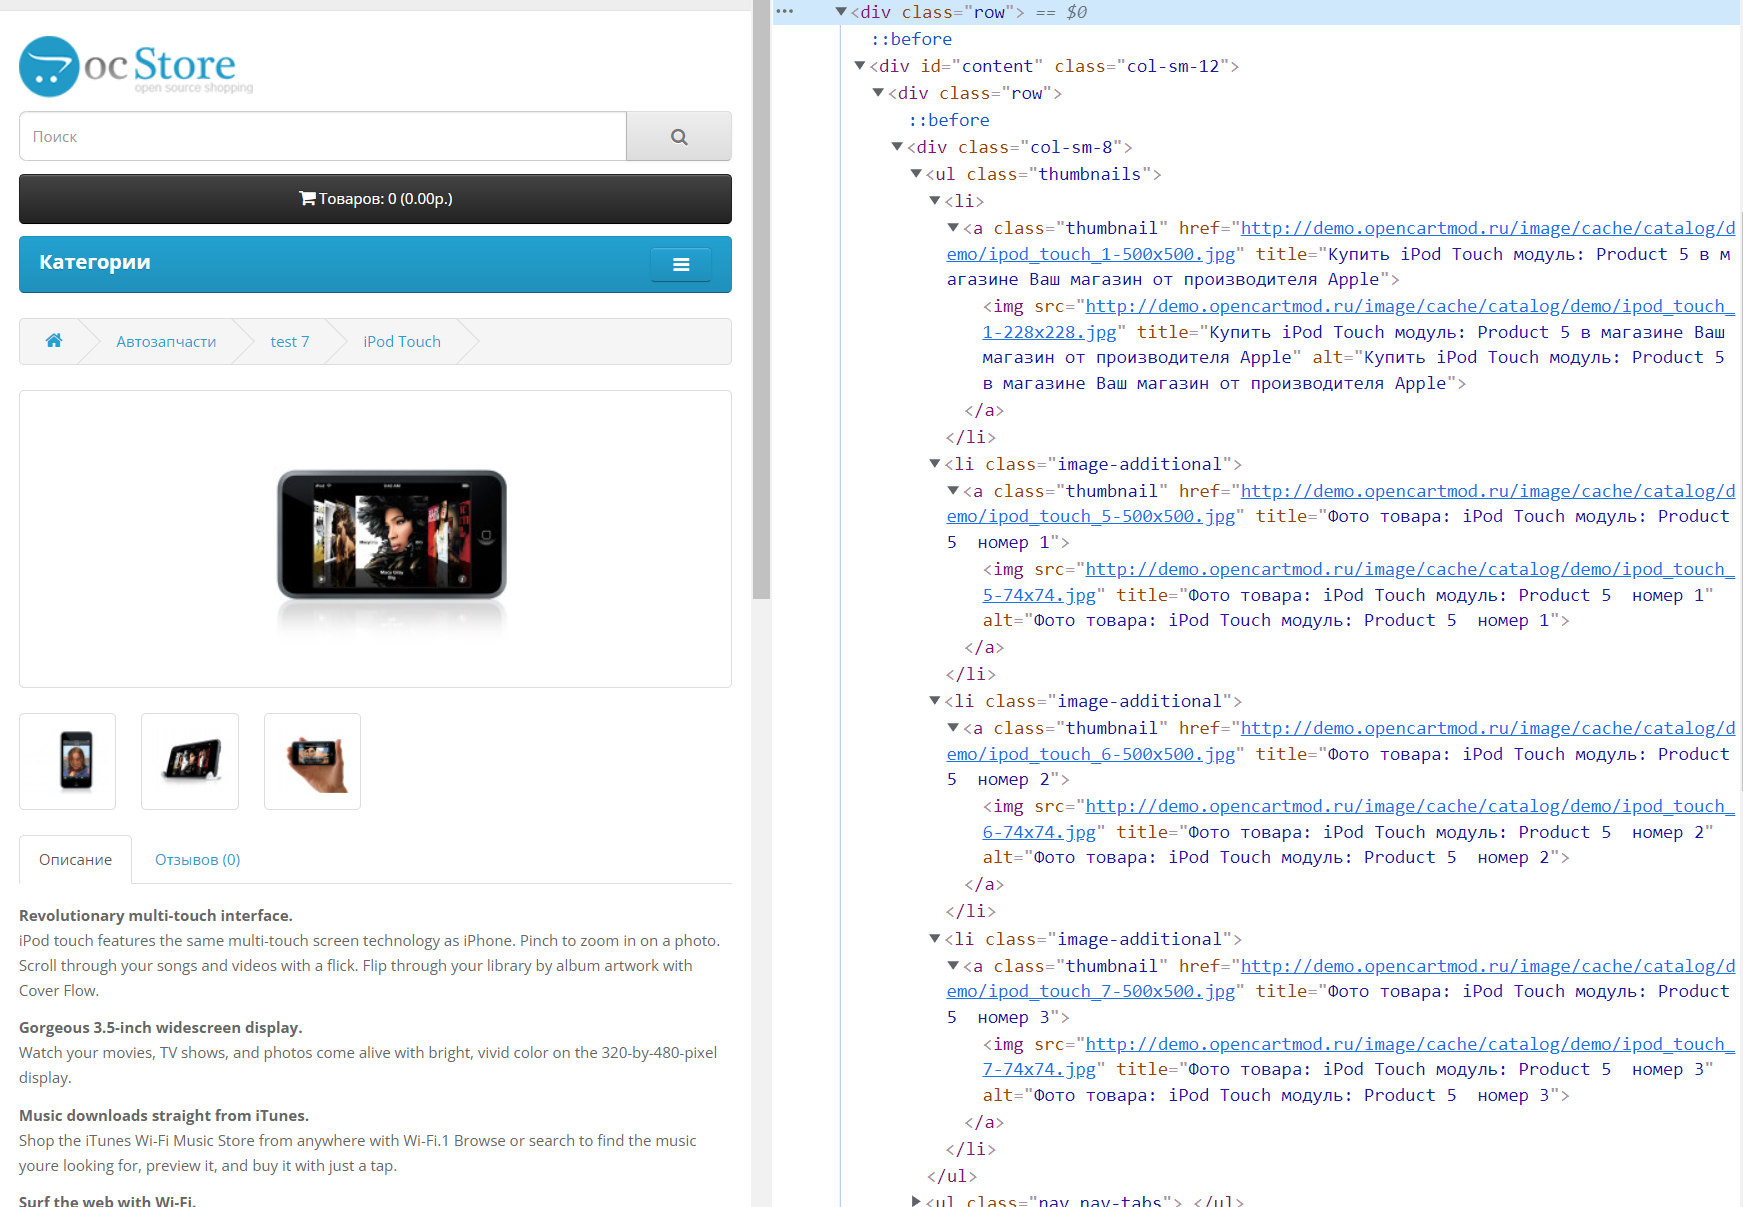The height and width of the screenshot is (1207, 1743).
Task: Focus the Поиск search input field
Action: point(322,137)
